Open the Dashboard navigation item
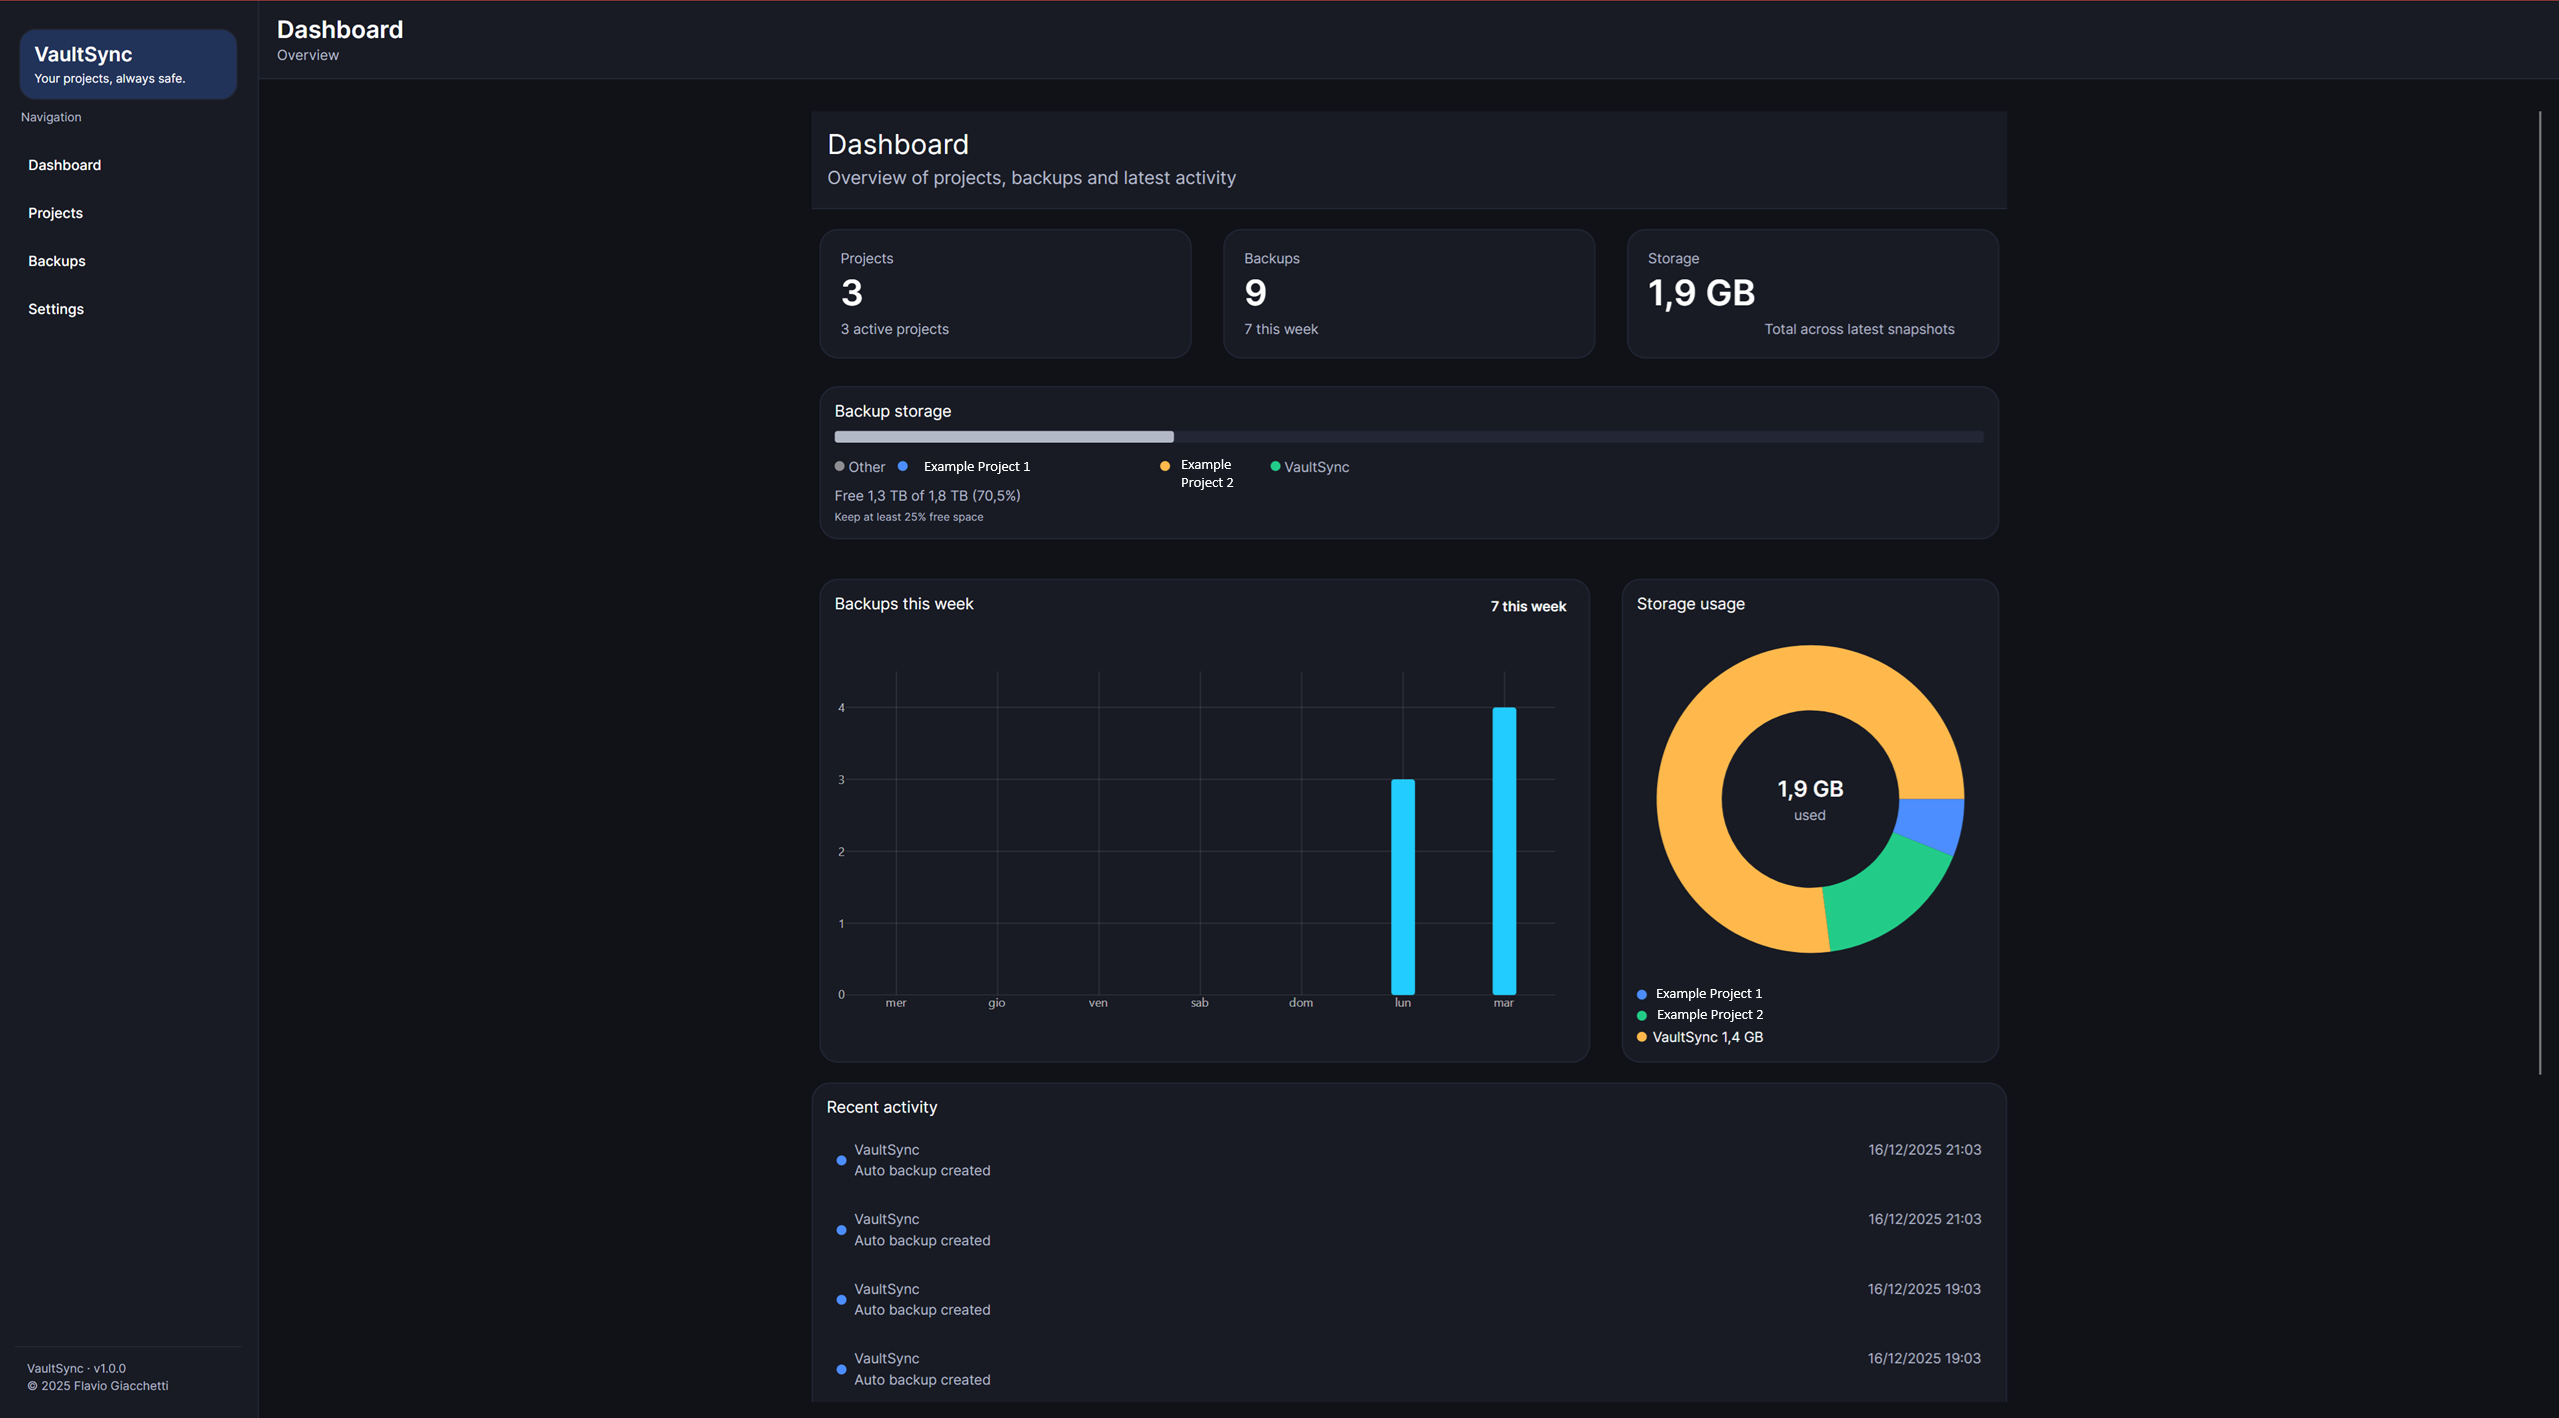 pyautogui.click(x=64, y=165)
